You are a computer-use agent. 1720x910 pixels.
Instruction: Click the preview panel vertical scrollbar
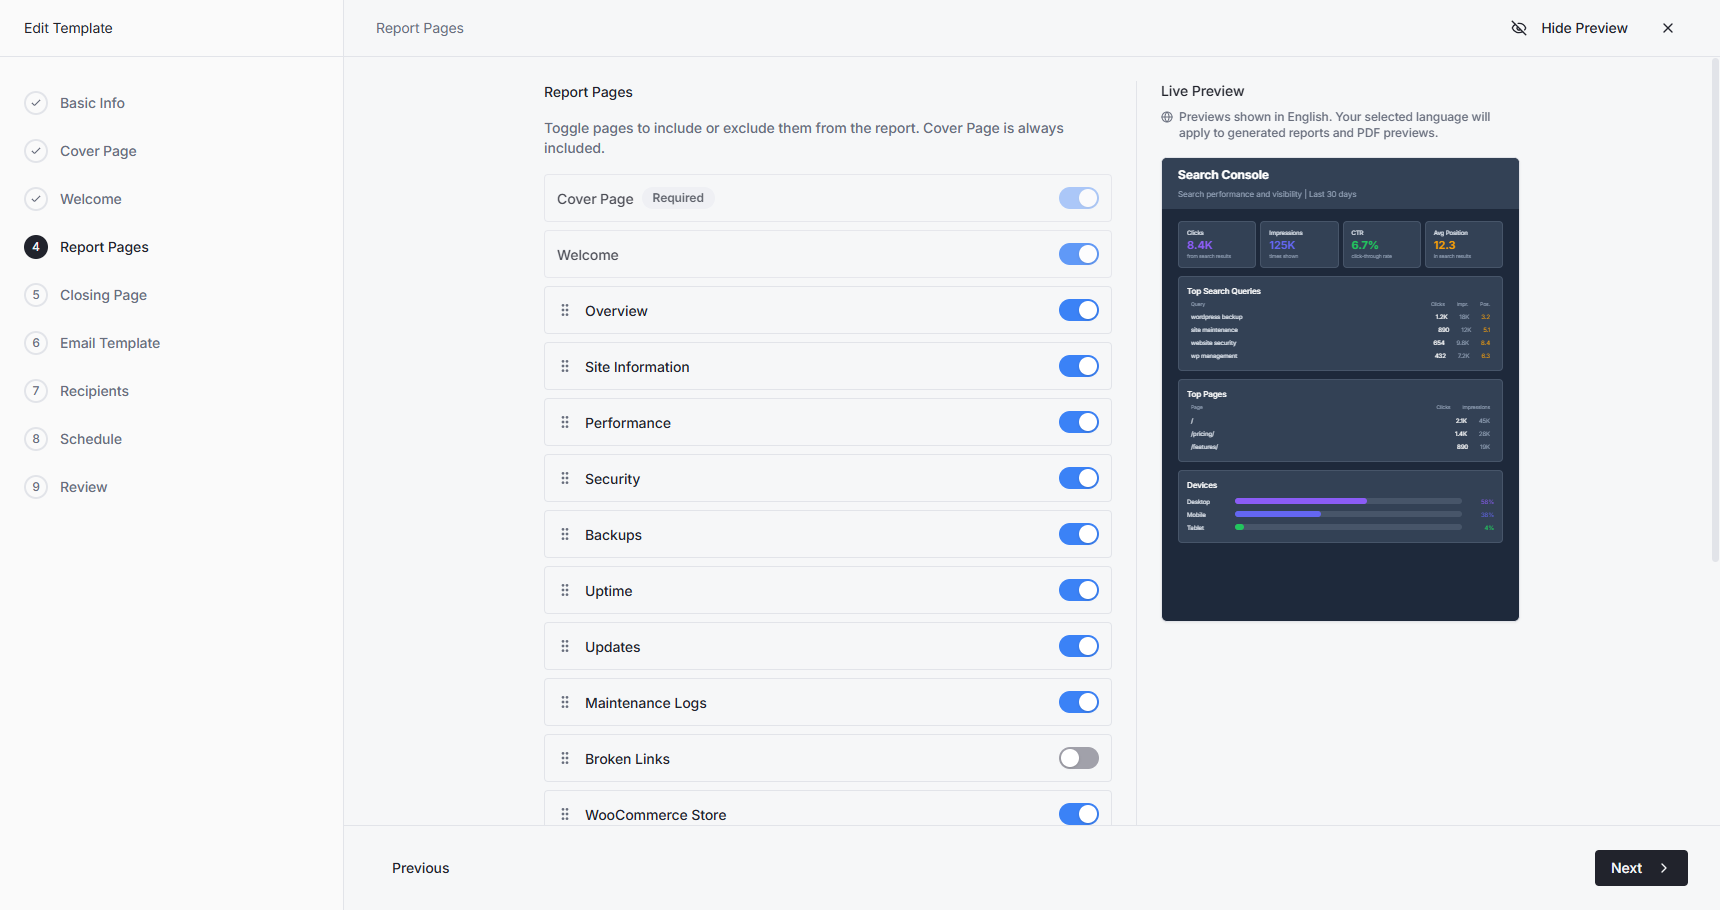pyautogui.click(x=1715, y=310)
